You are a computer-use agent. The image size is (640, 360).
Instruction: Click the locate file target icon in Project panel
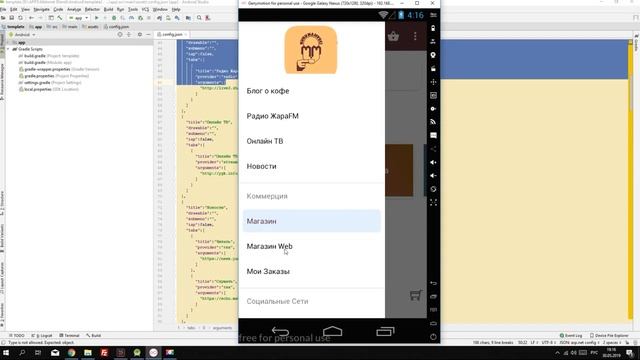(120, 35)
